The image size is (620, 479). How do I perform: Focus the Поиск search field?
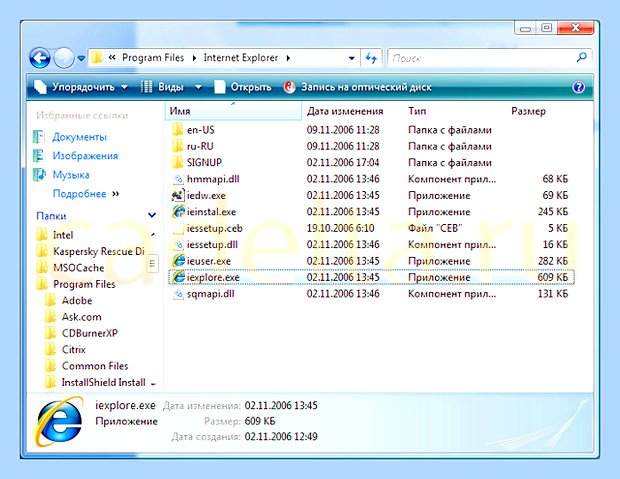(480, 58)
